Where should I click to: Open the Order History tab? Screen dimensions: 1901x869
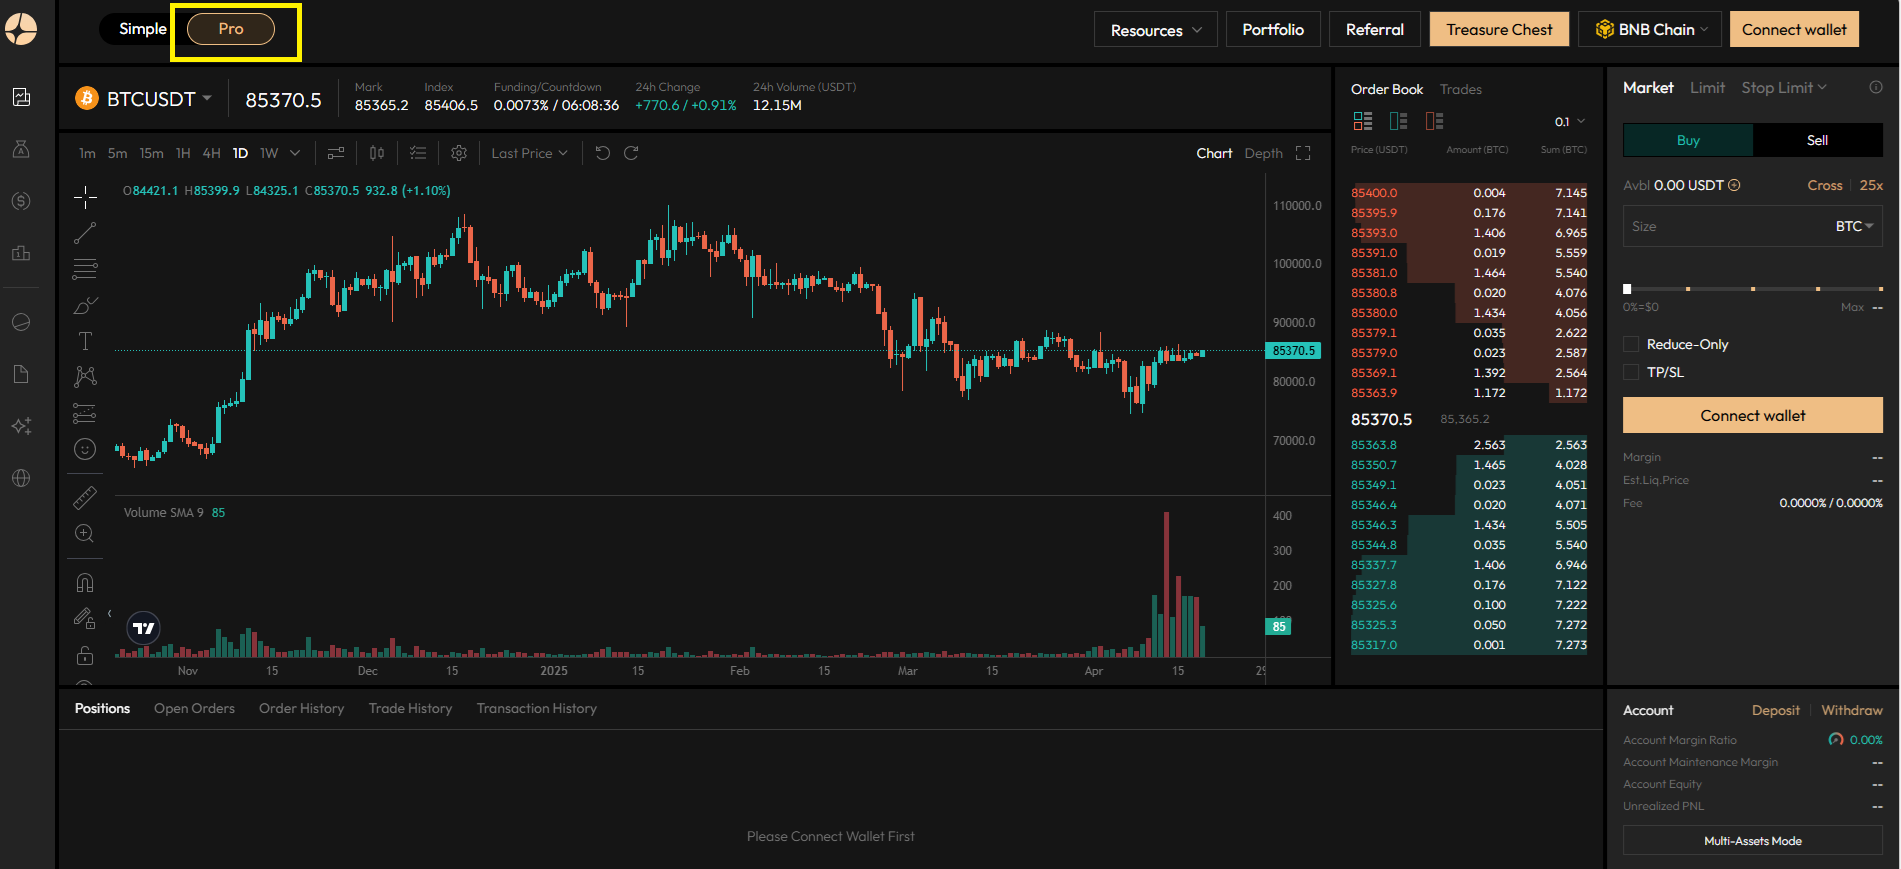[301, 708]
